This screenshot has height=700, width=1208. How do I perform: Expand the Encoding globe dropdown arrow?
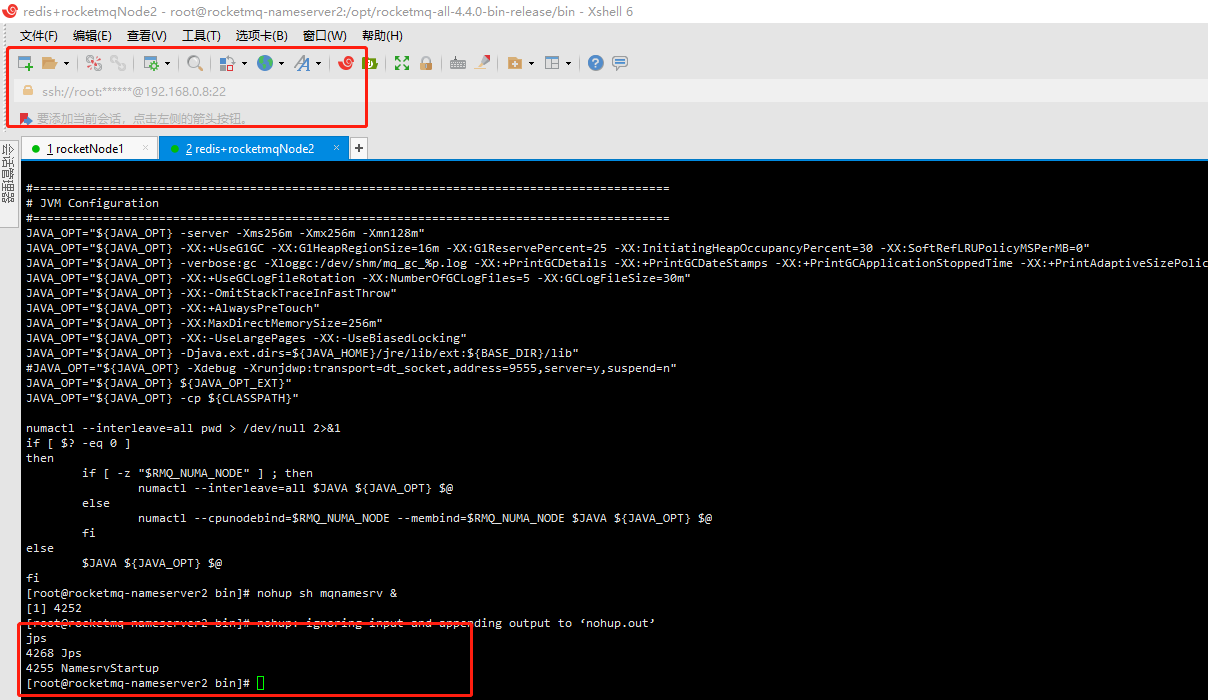coord(281,63)
